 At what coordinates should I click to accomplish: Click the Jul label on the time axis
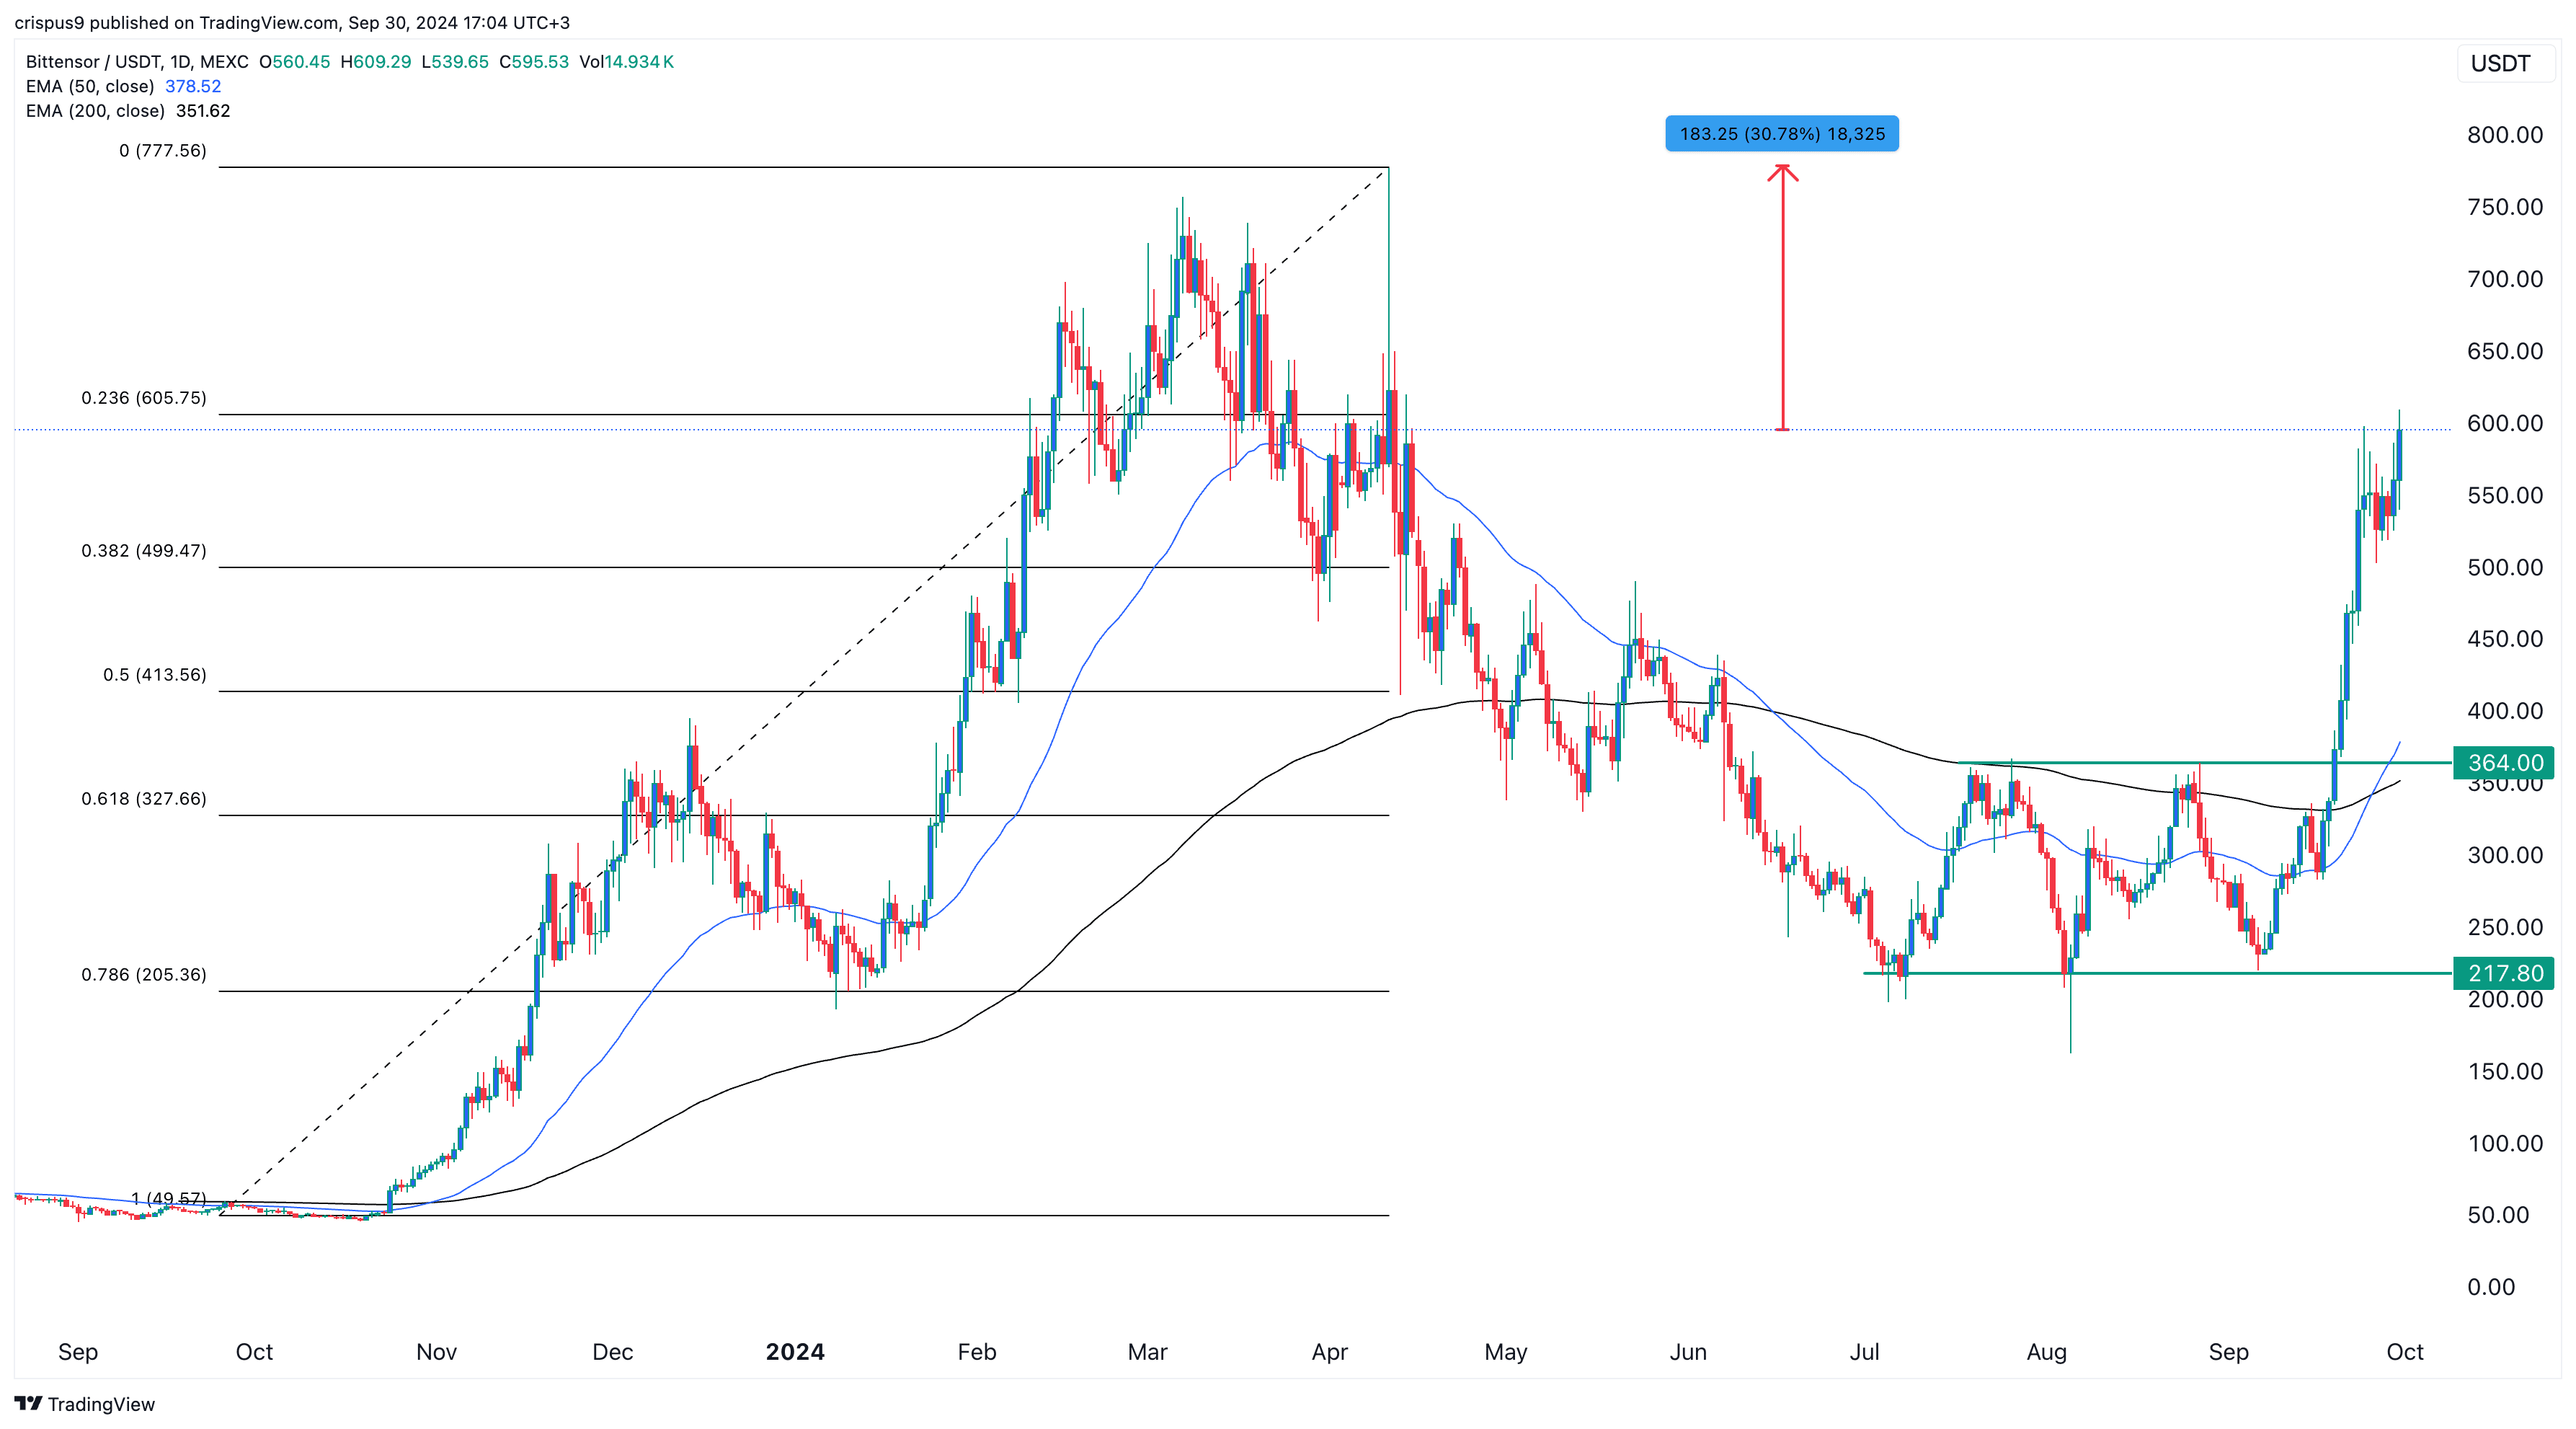(1864, 1352)
